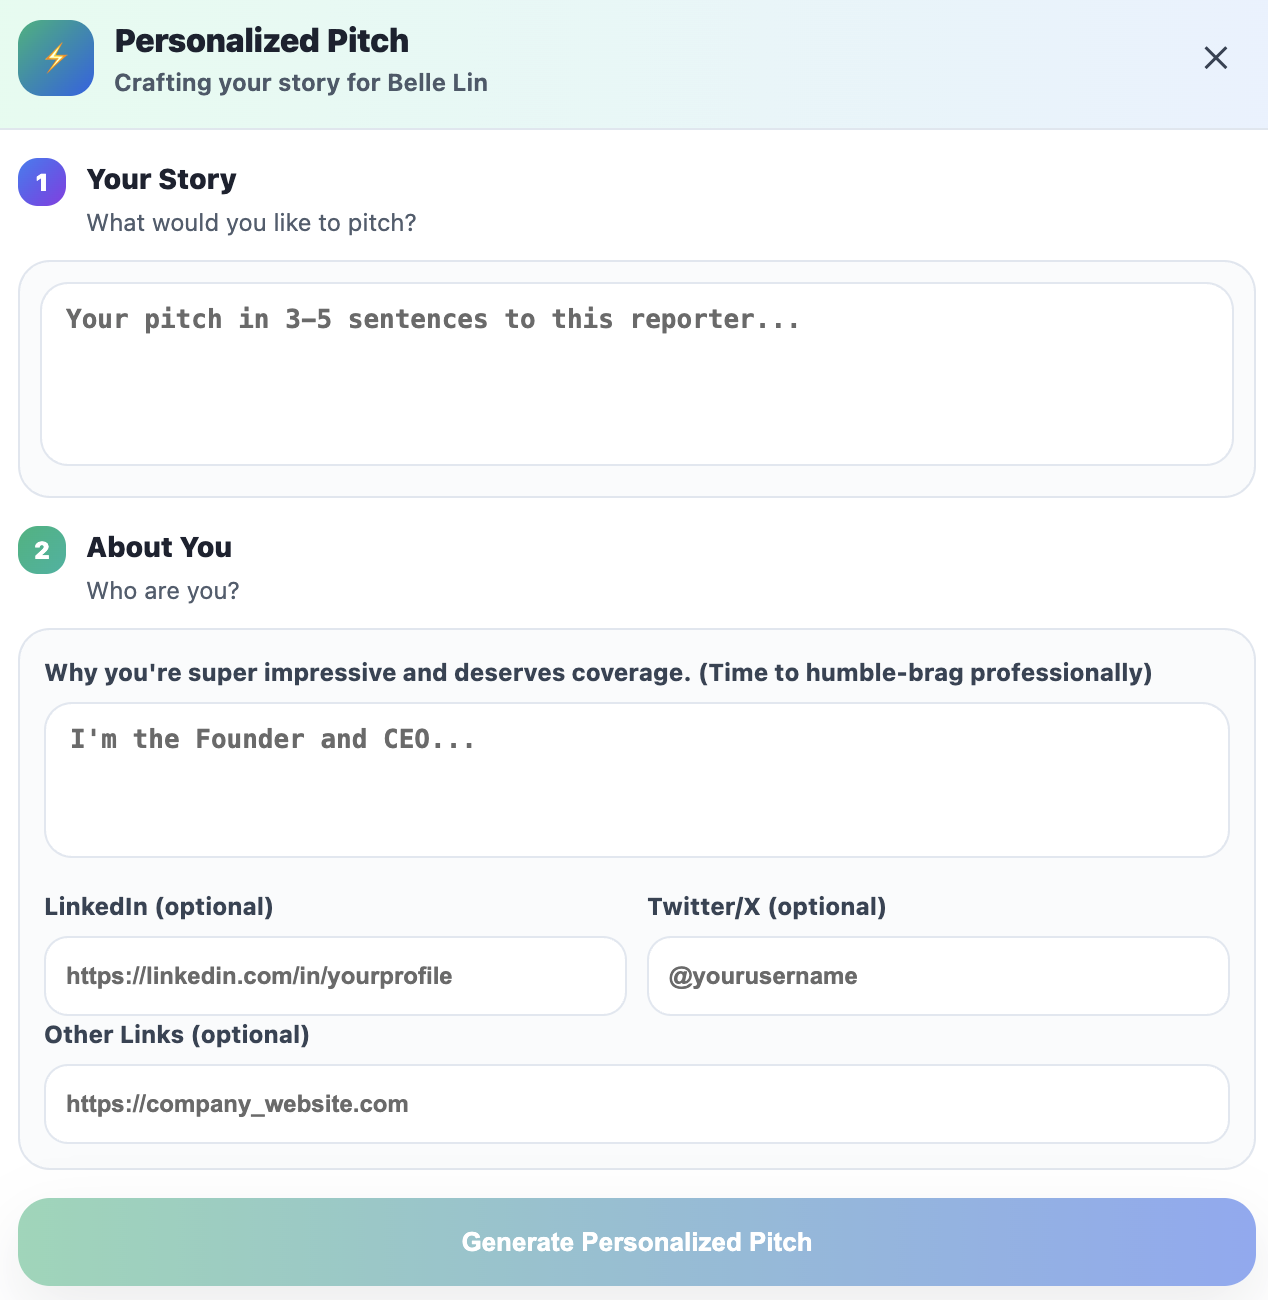
Task: Click into the LinkedIn profile URL field
Action: coord(335,976)
